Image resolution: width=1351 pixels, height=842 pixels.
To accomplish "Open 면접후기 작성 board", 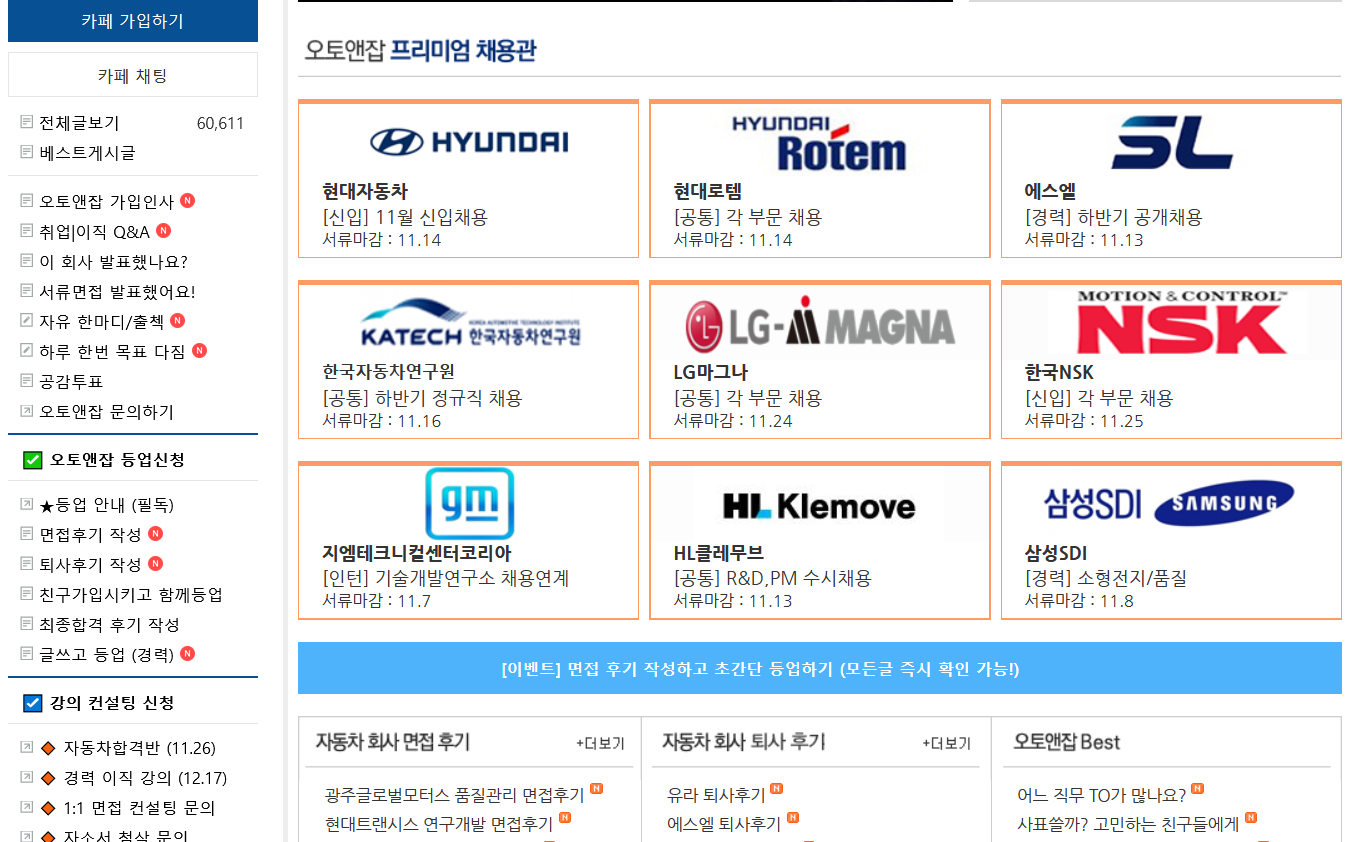I will (90, 535).
